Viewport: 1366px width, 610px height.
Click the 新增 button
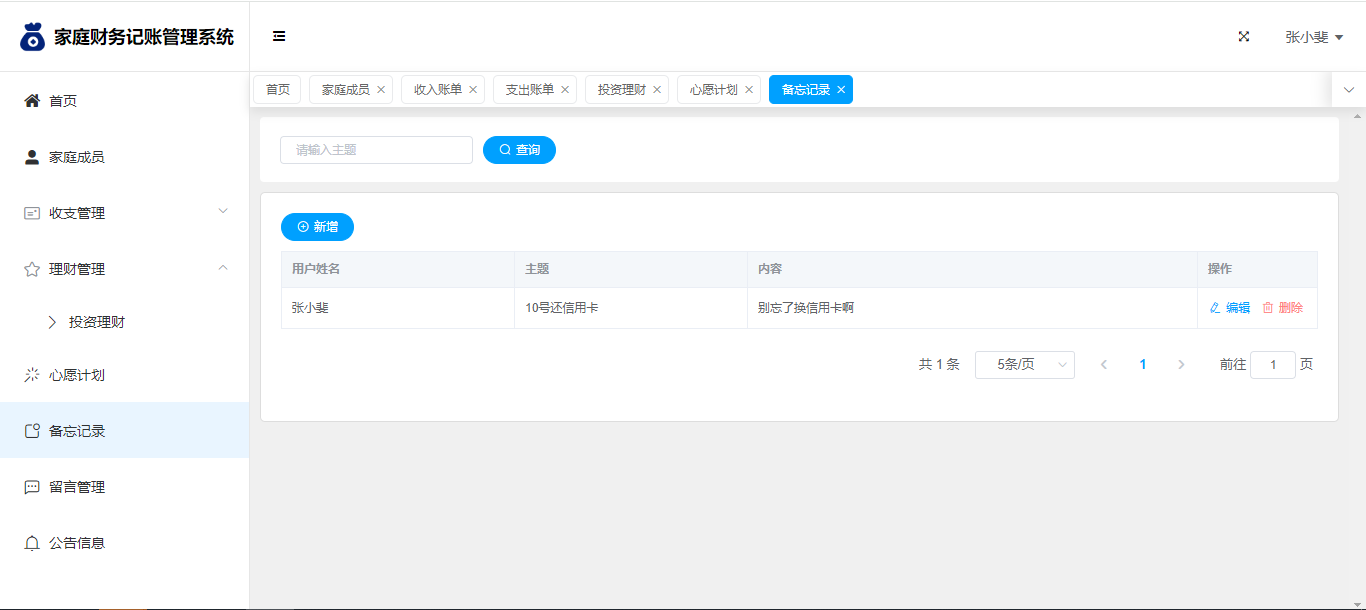(x=317, y=227)
